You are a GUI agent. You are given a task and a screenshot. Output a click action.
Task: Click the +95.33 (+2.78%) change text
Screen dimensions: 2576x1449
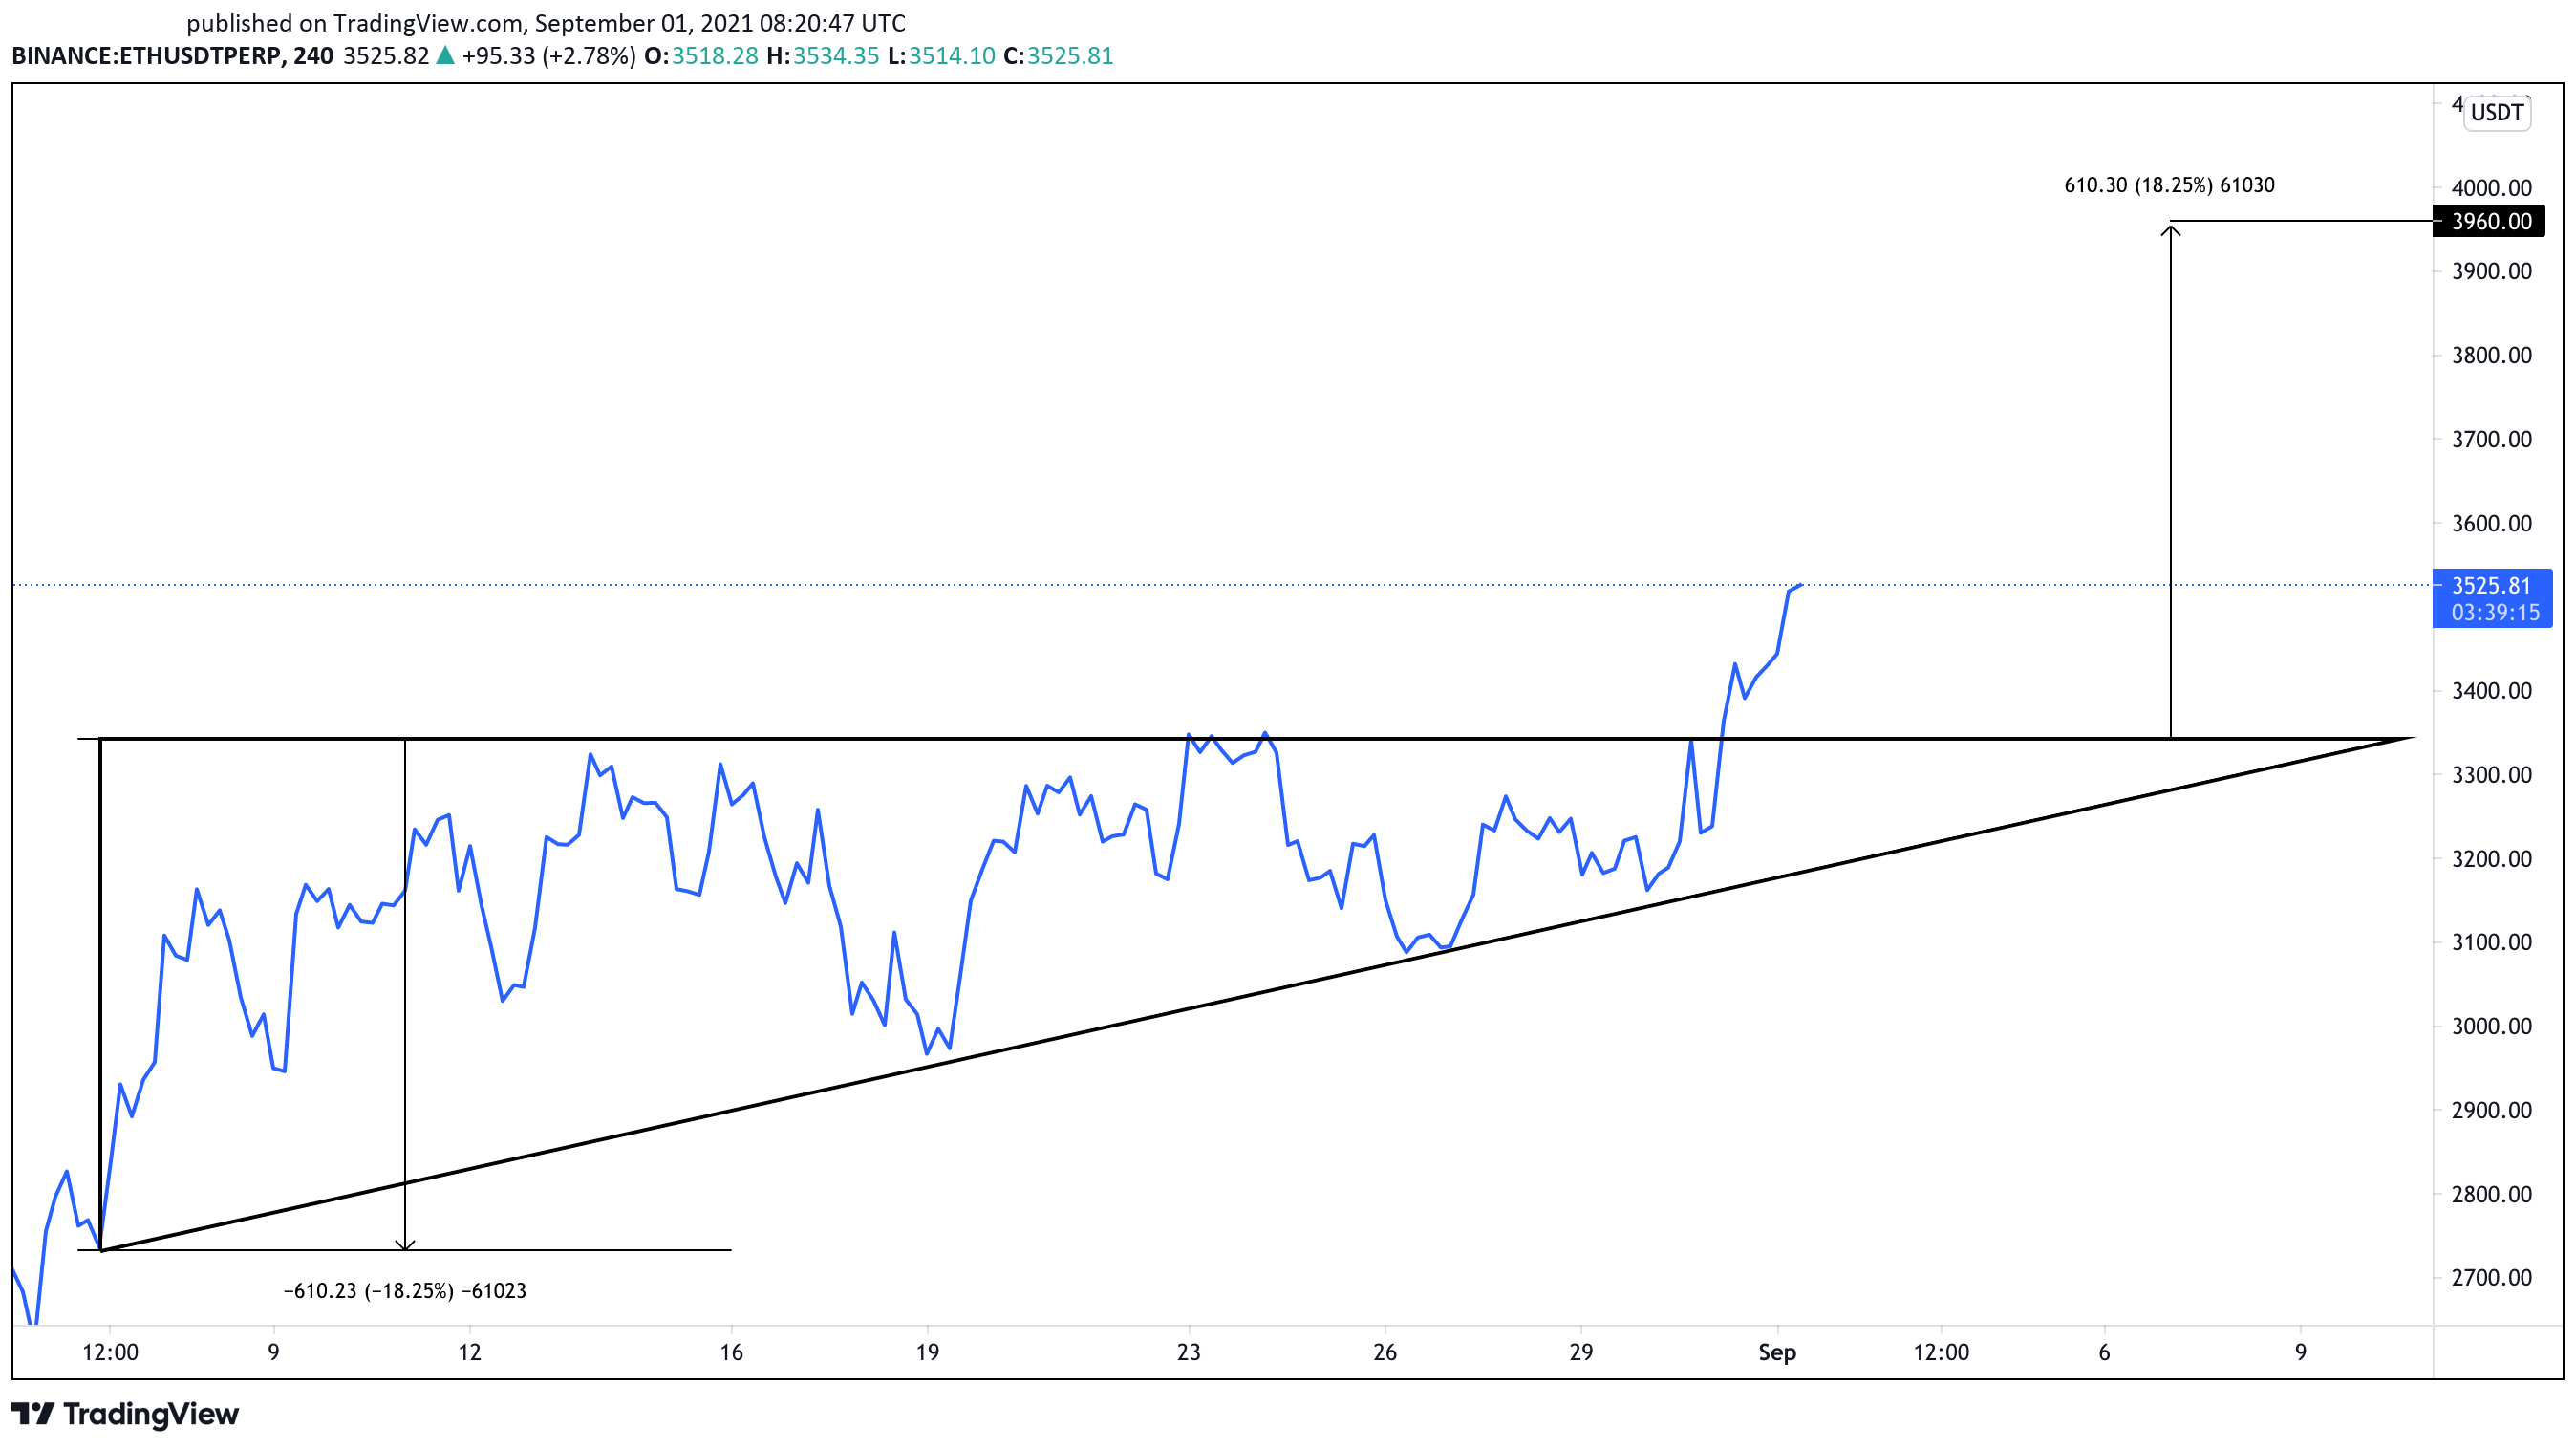click(x=548, y=56)
